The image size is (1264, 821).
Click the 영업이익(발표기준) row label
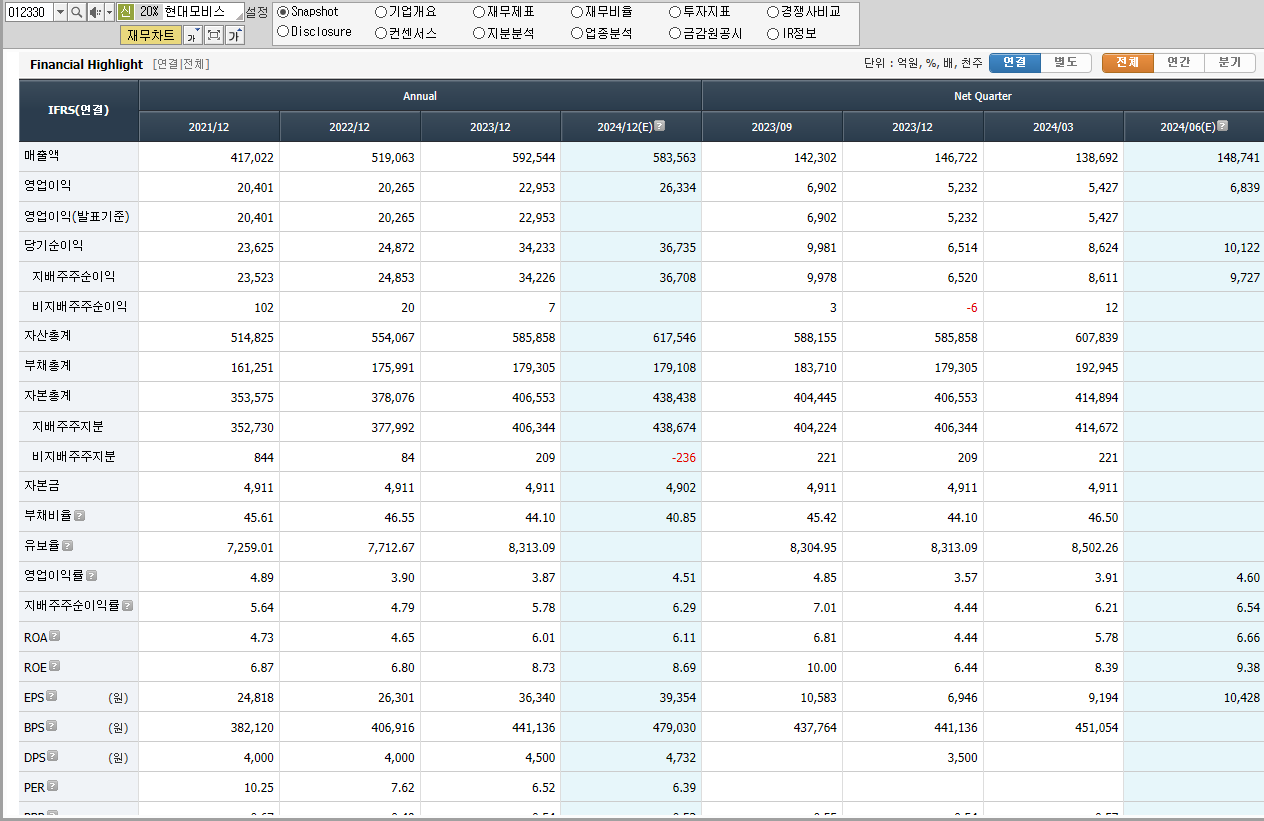[x=77, y=216]
